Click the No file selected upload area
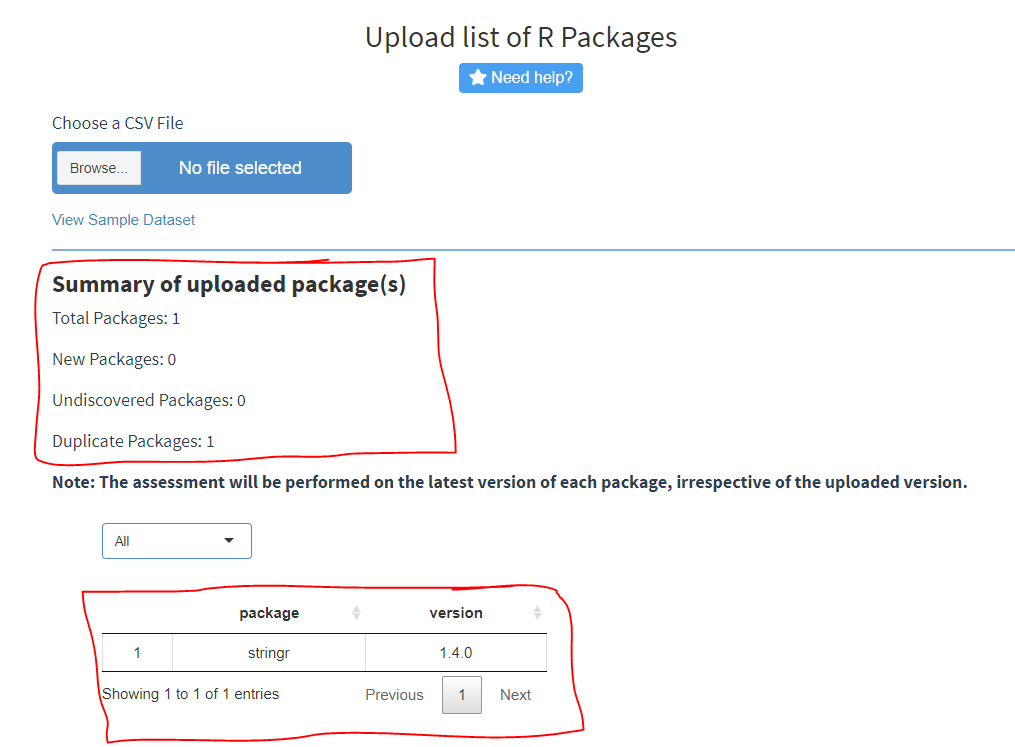The width and height of the screenshot is (1015, 747). coord(240,167)
